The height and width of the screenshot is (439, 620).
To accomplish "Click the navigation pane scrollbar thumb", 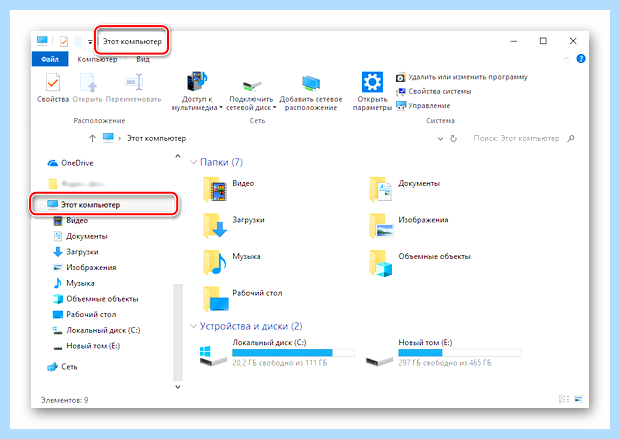I will pos(178,332).
